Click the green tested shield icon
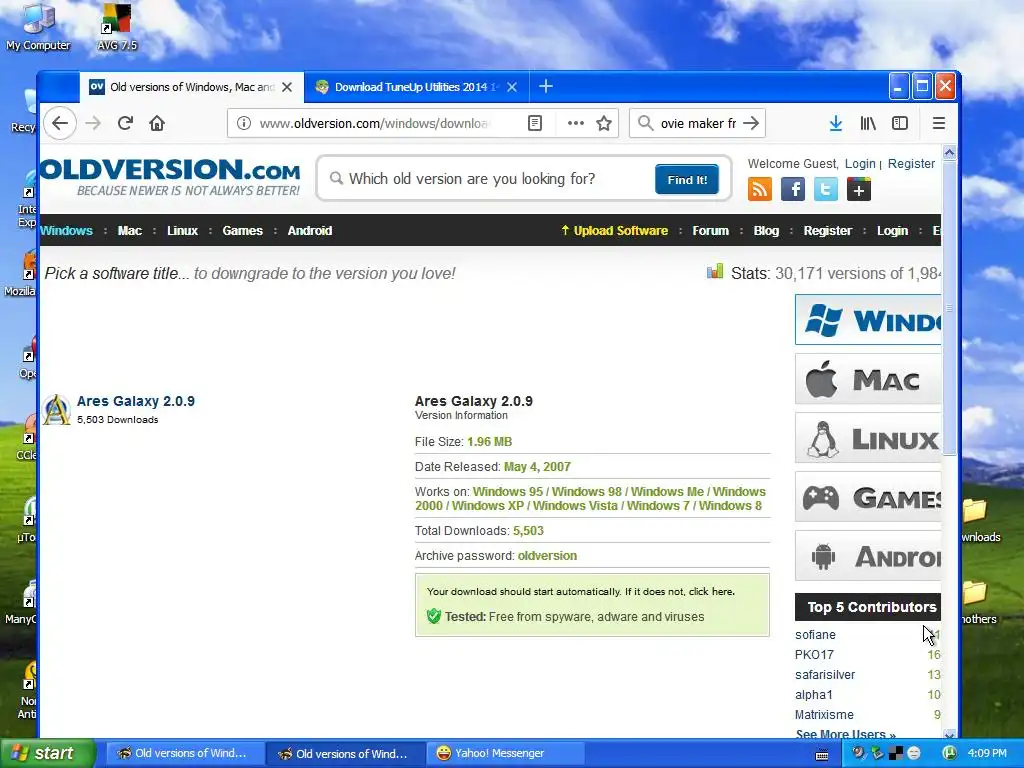1024x768 pixels. point(434,616)
